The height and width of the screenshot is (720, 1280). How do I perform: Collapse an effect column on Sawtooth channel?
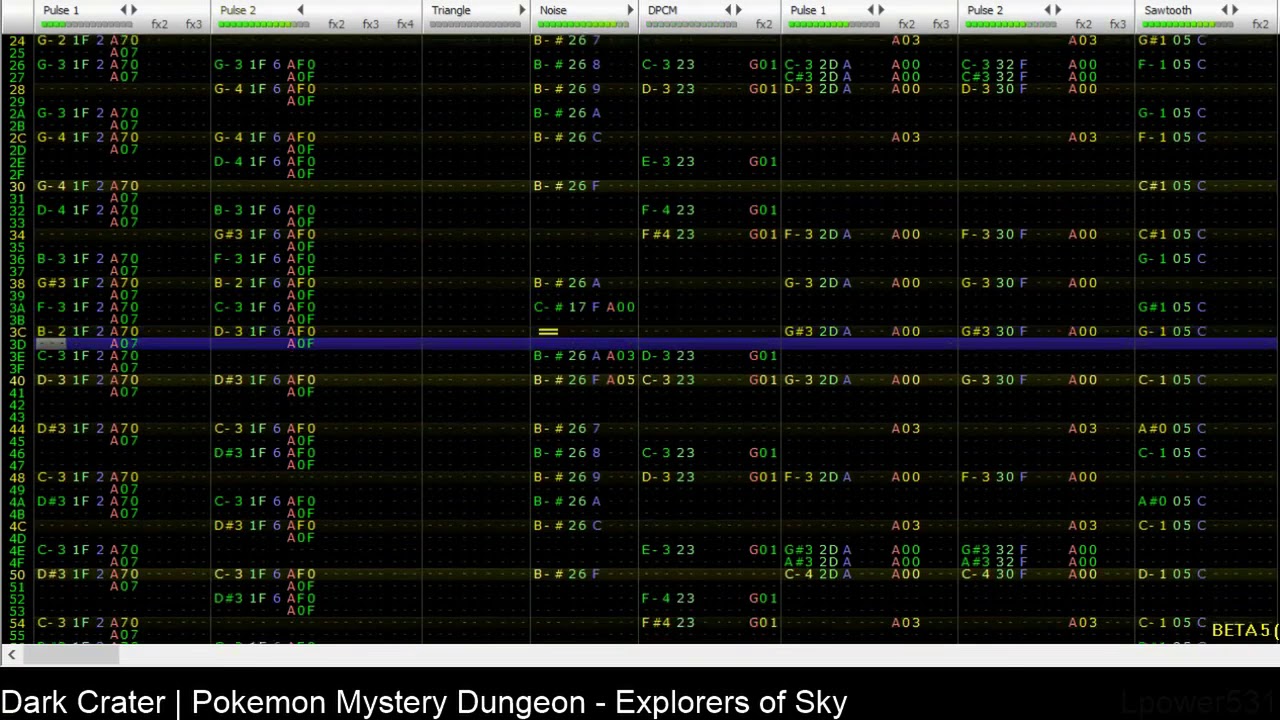click(x=1225, y=10)
